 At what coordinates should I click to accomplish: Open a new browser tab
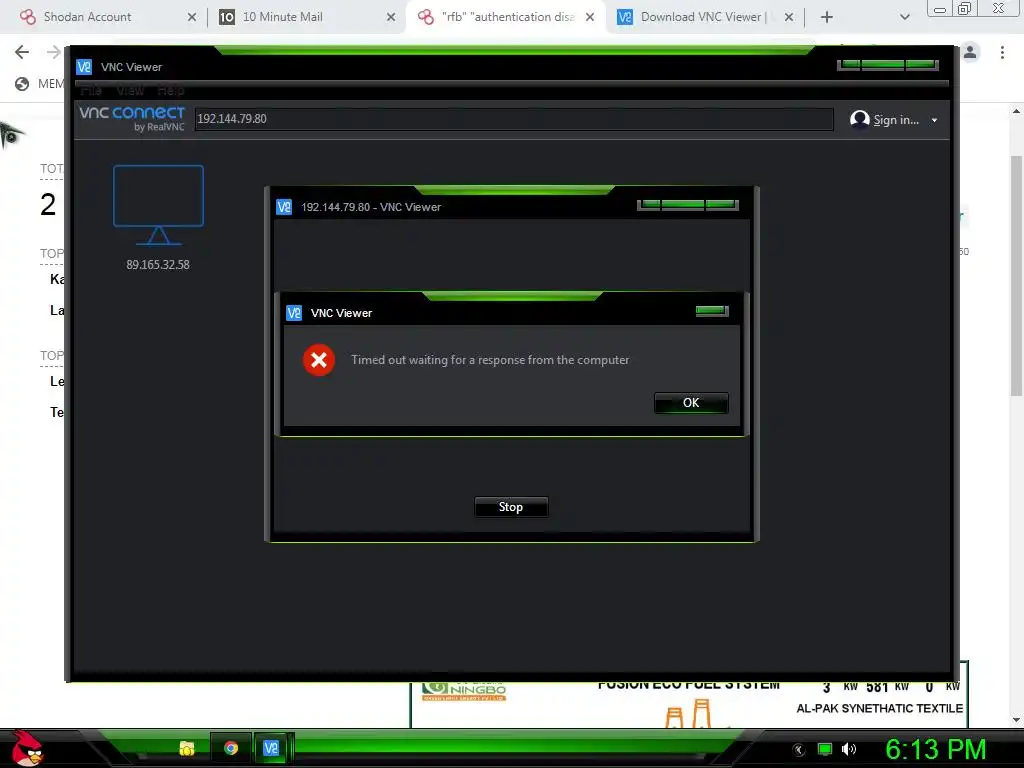pyautogui.click(x=827, y=17)
